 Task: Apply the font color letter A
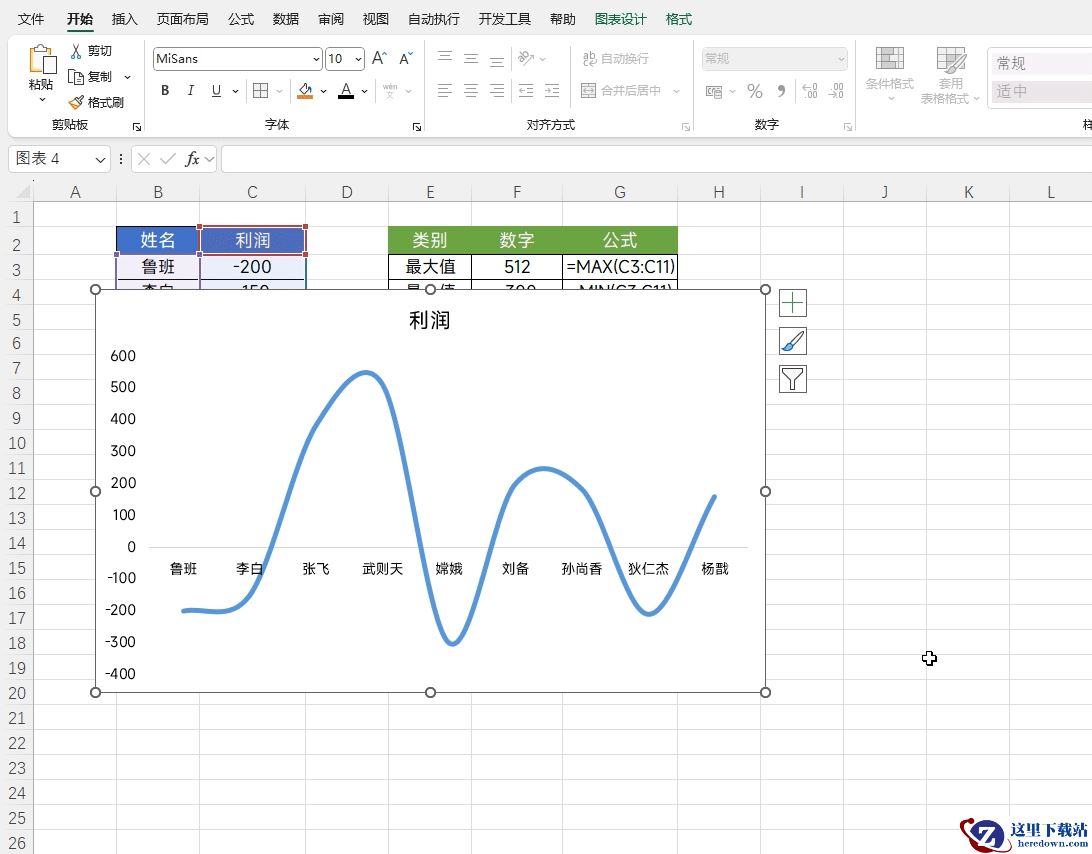[346, 91]
